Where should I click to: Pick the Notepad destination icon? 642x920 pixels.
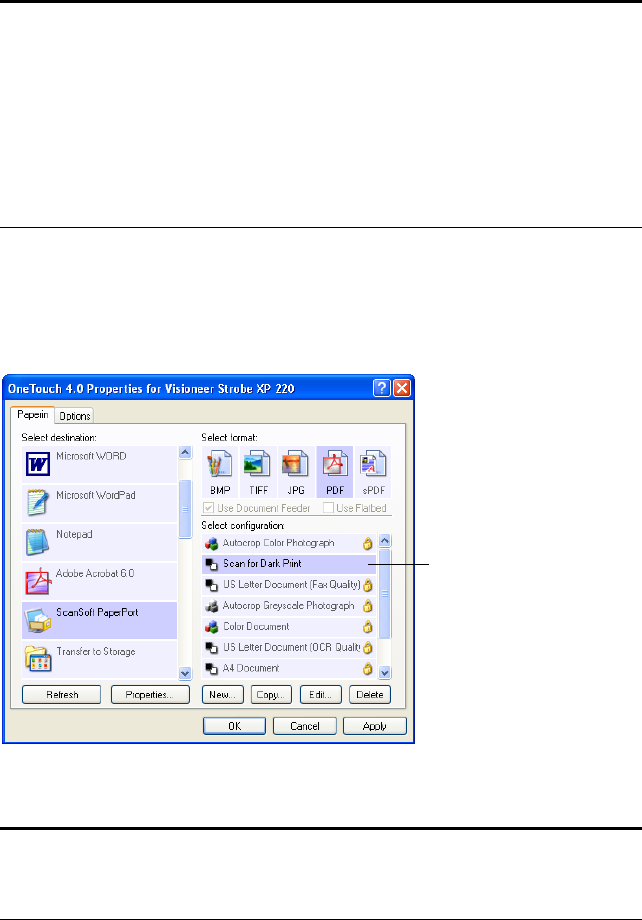pos(38,542)
